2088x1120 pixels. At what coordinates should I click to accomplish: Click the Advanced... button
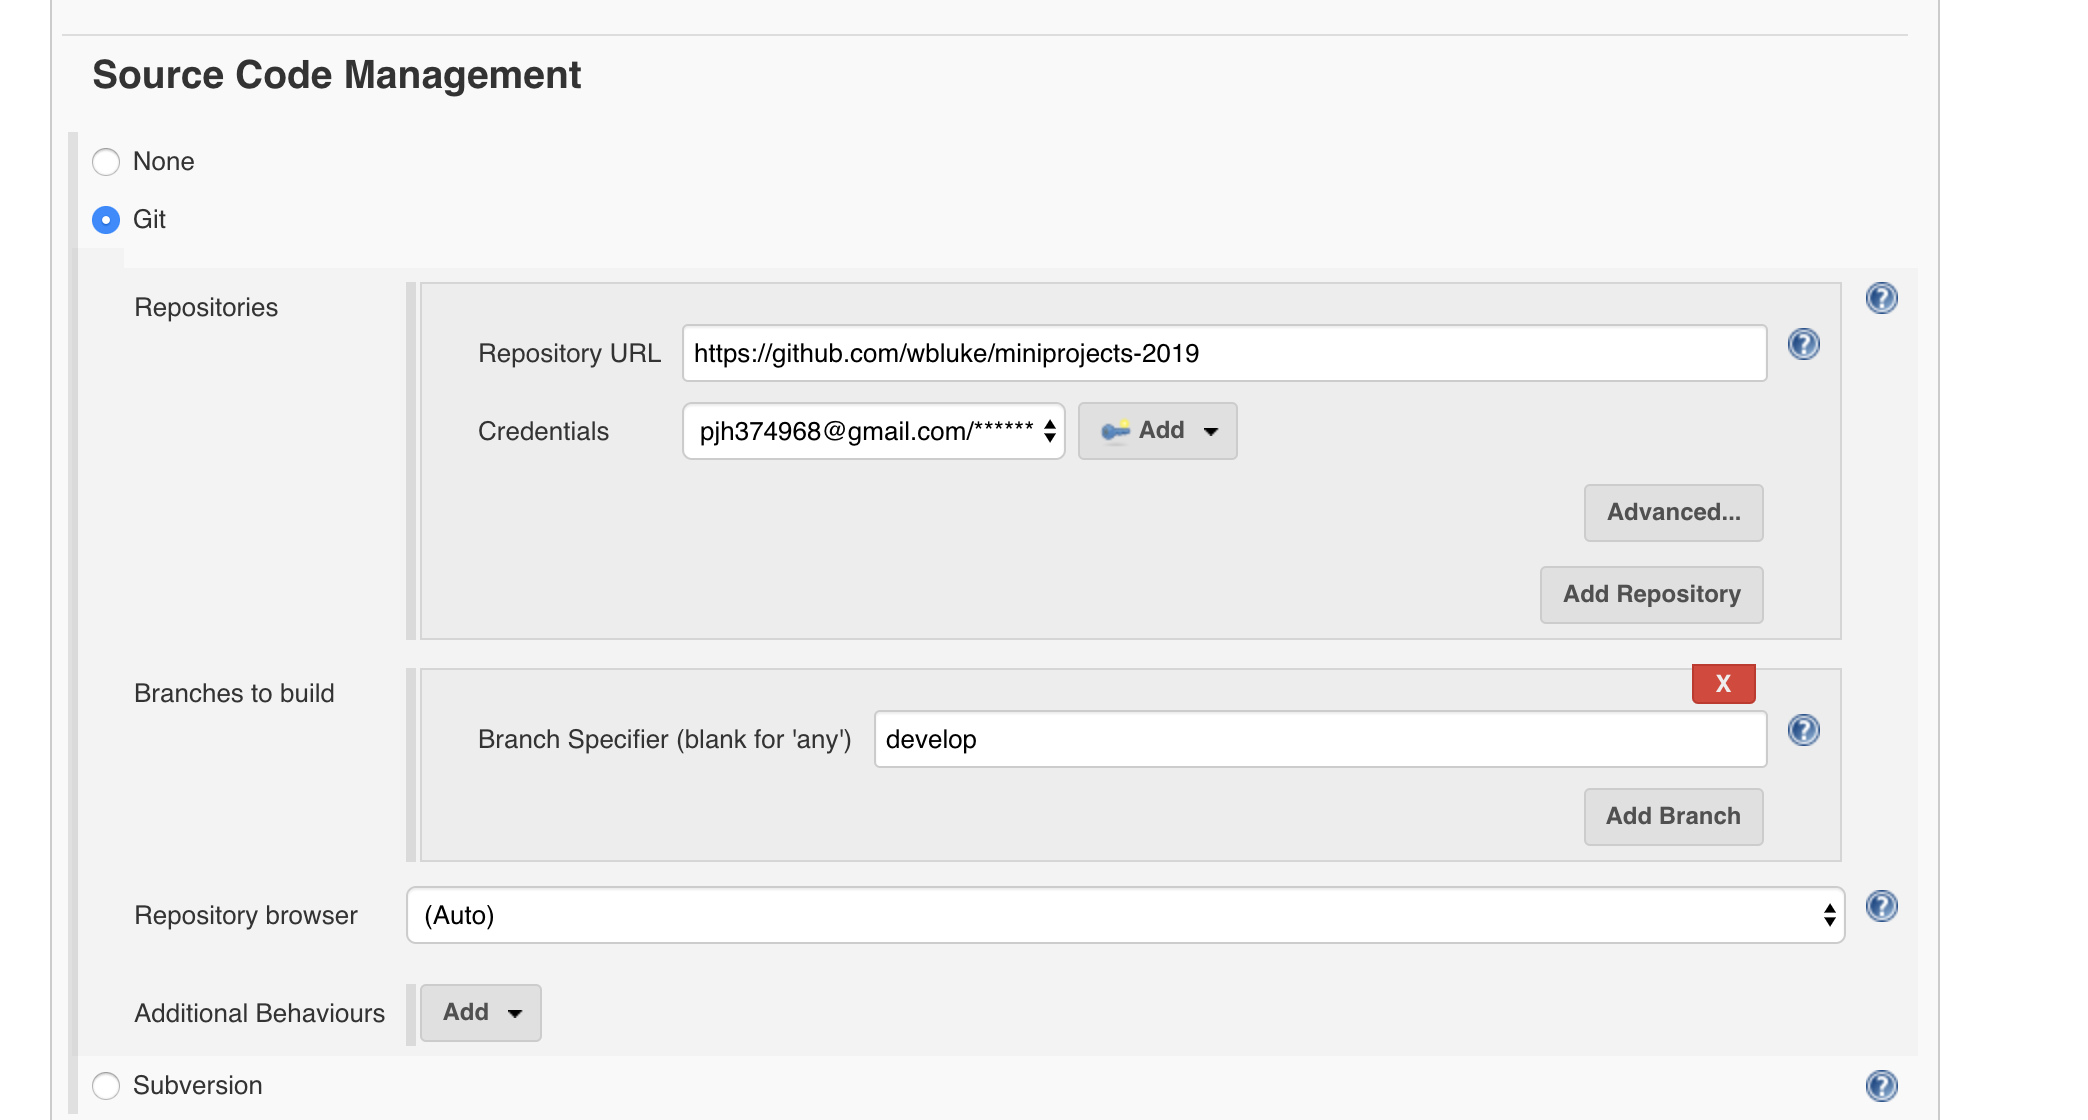1673,513
